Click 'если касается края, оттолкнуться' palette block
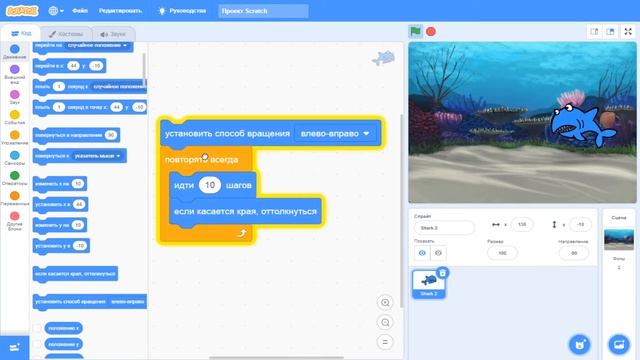The width and height of the screenshot is (640, 360). 75,274
